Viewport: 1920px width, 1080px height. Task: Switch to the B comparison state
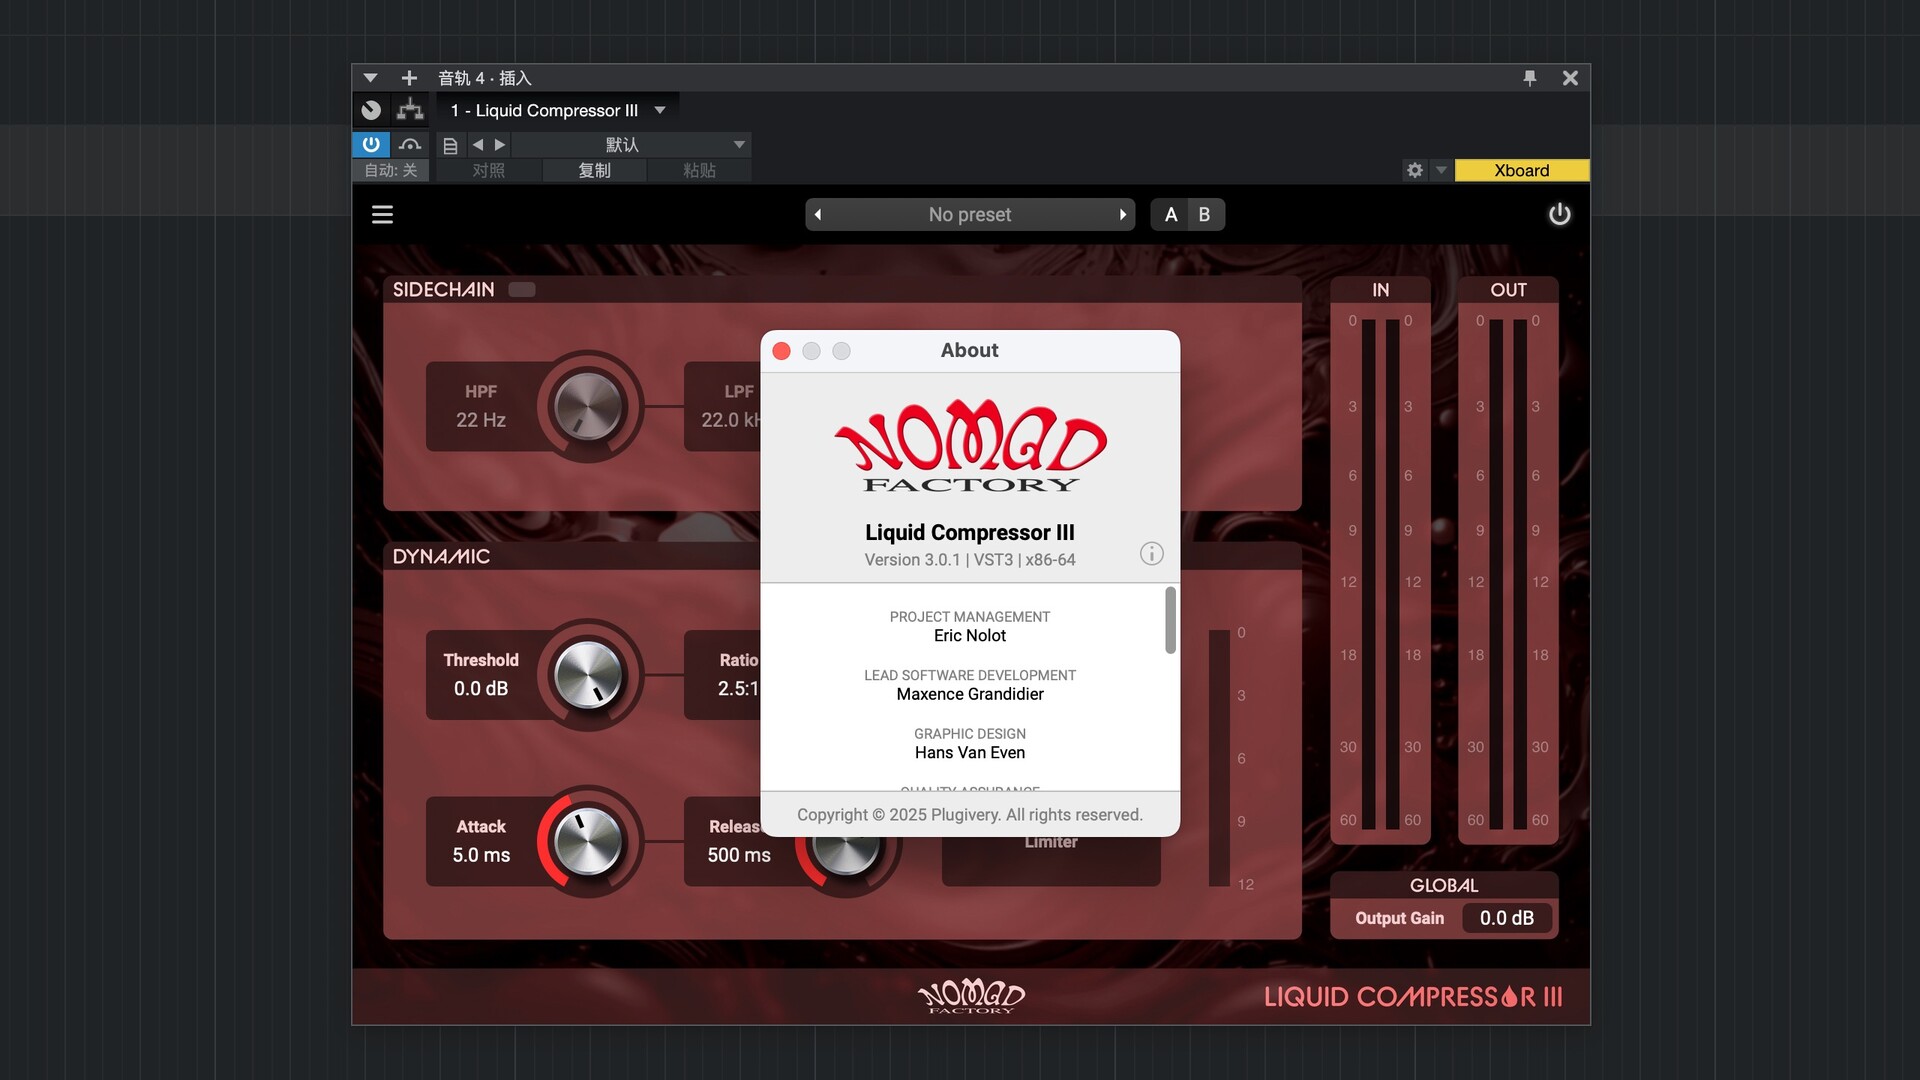(1204, 214)
